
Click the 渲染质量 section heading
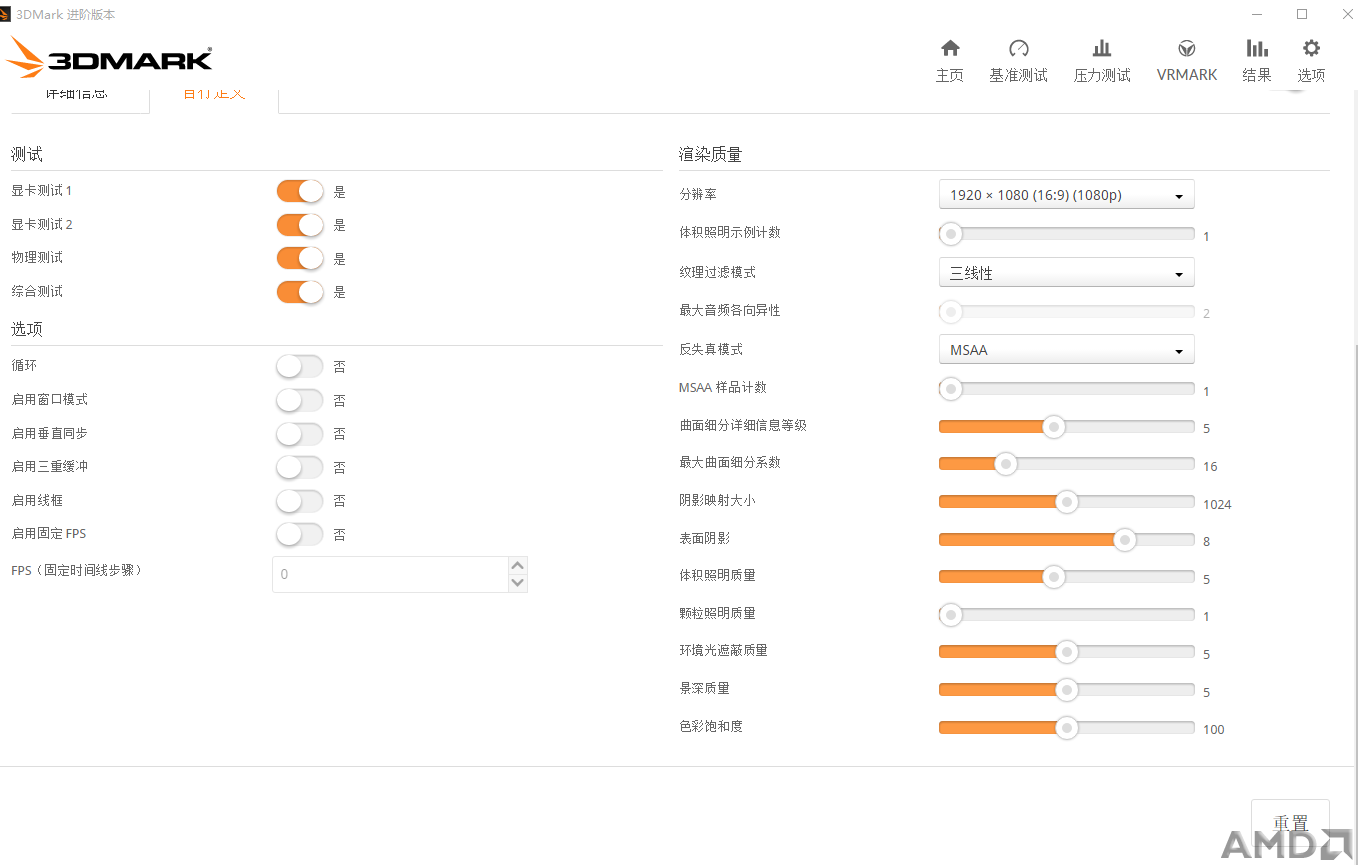click(710, 154)
